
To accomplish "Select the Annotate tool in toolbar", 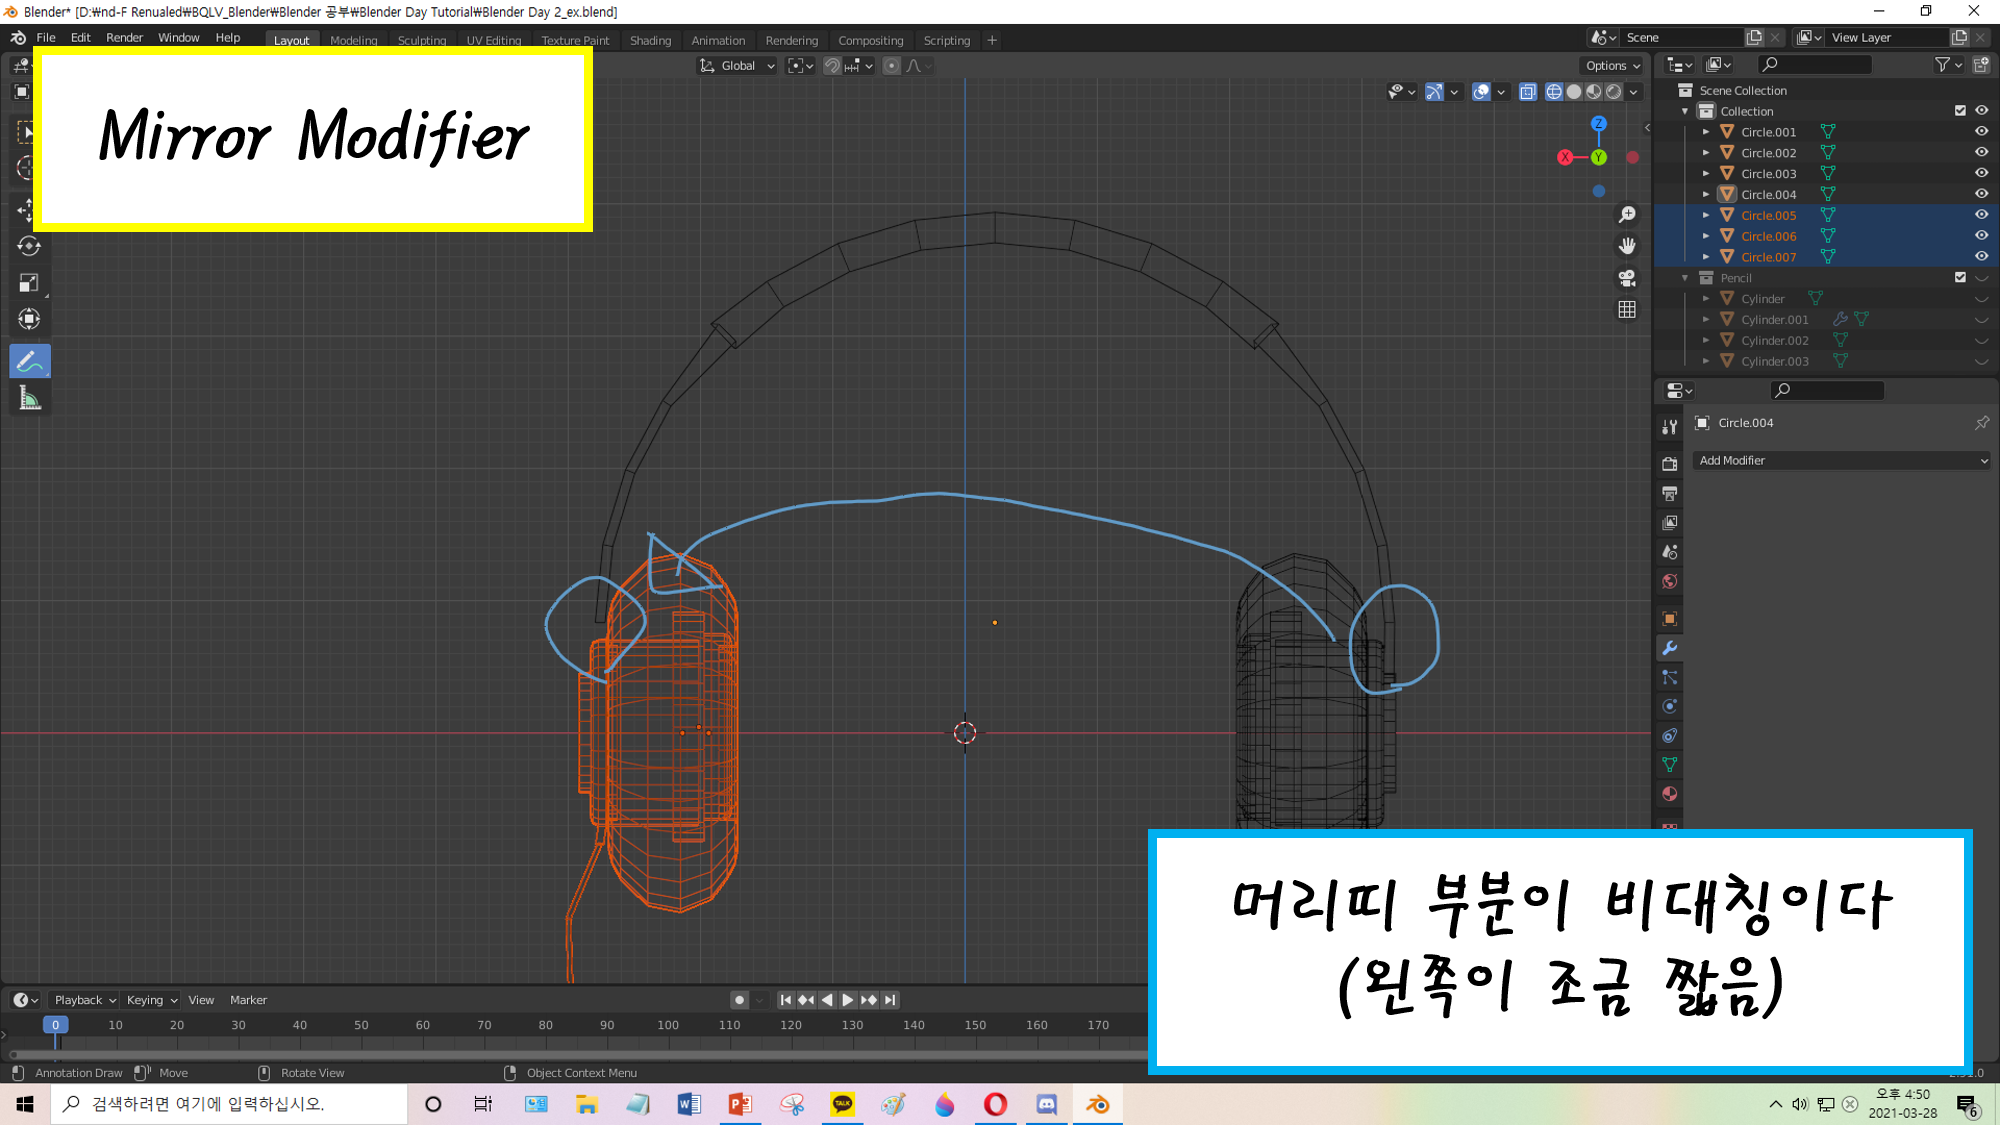I will click(29, 362).
